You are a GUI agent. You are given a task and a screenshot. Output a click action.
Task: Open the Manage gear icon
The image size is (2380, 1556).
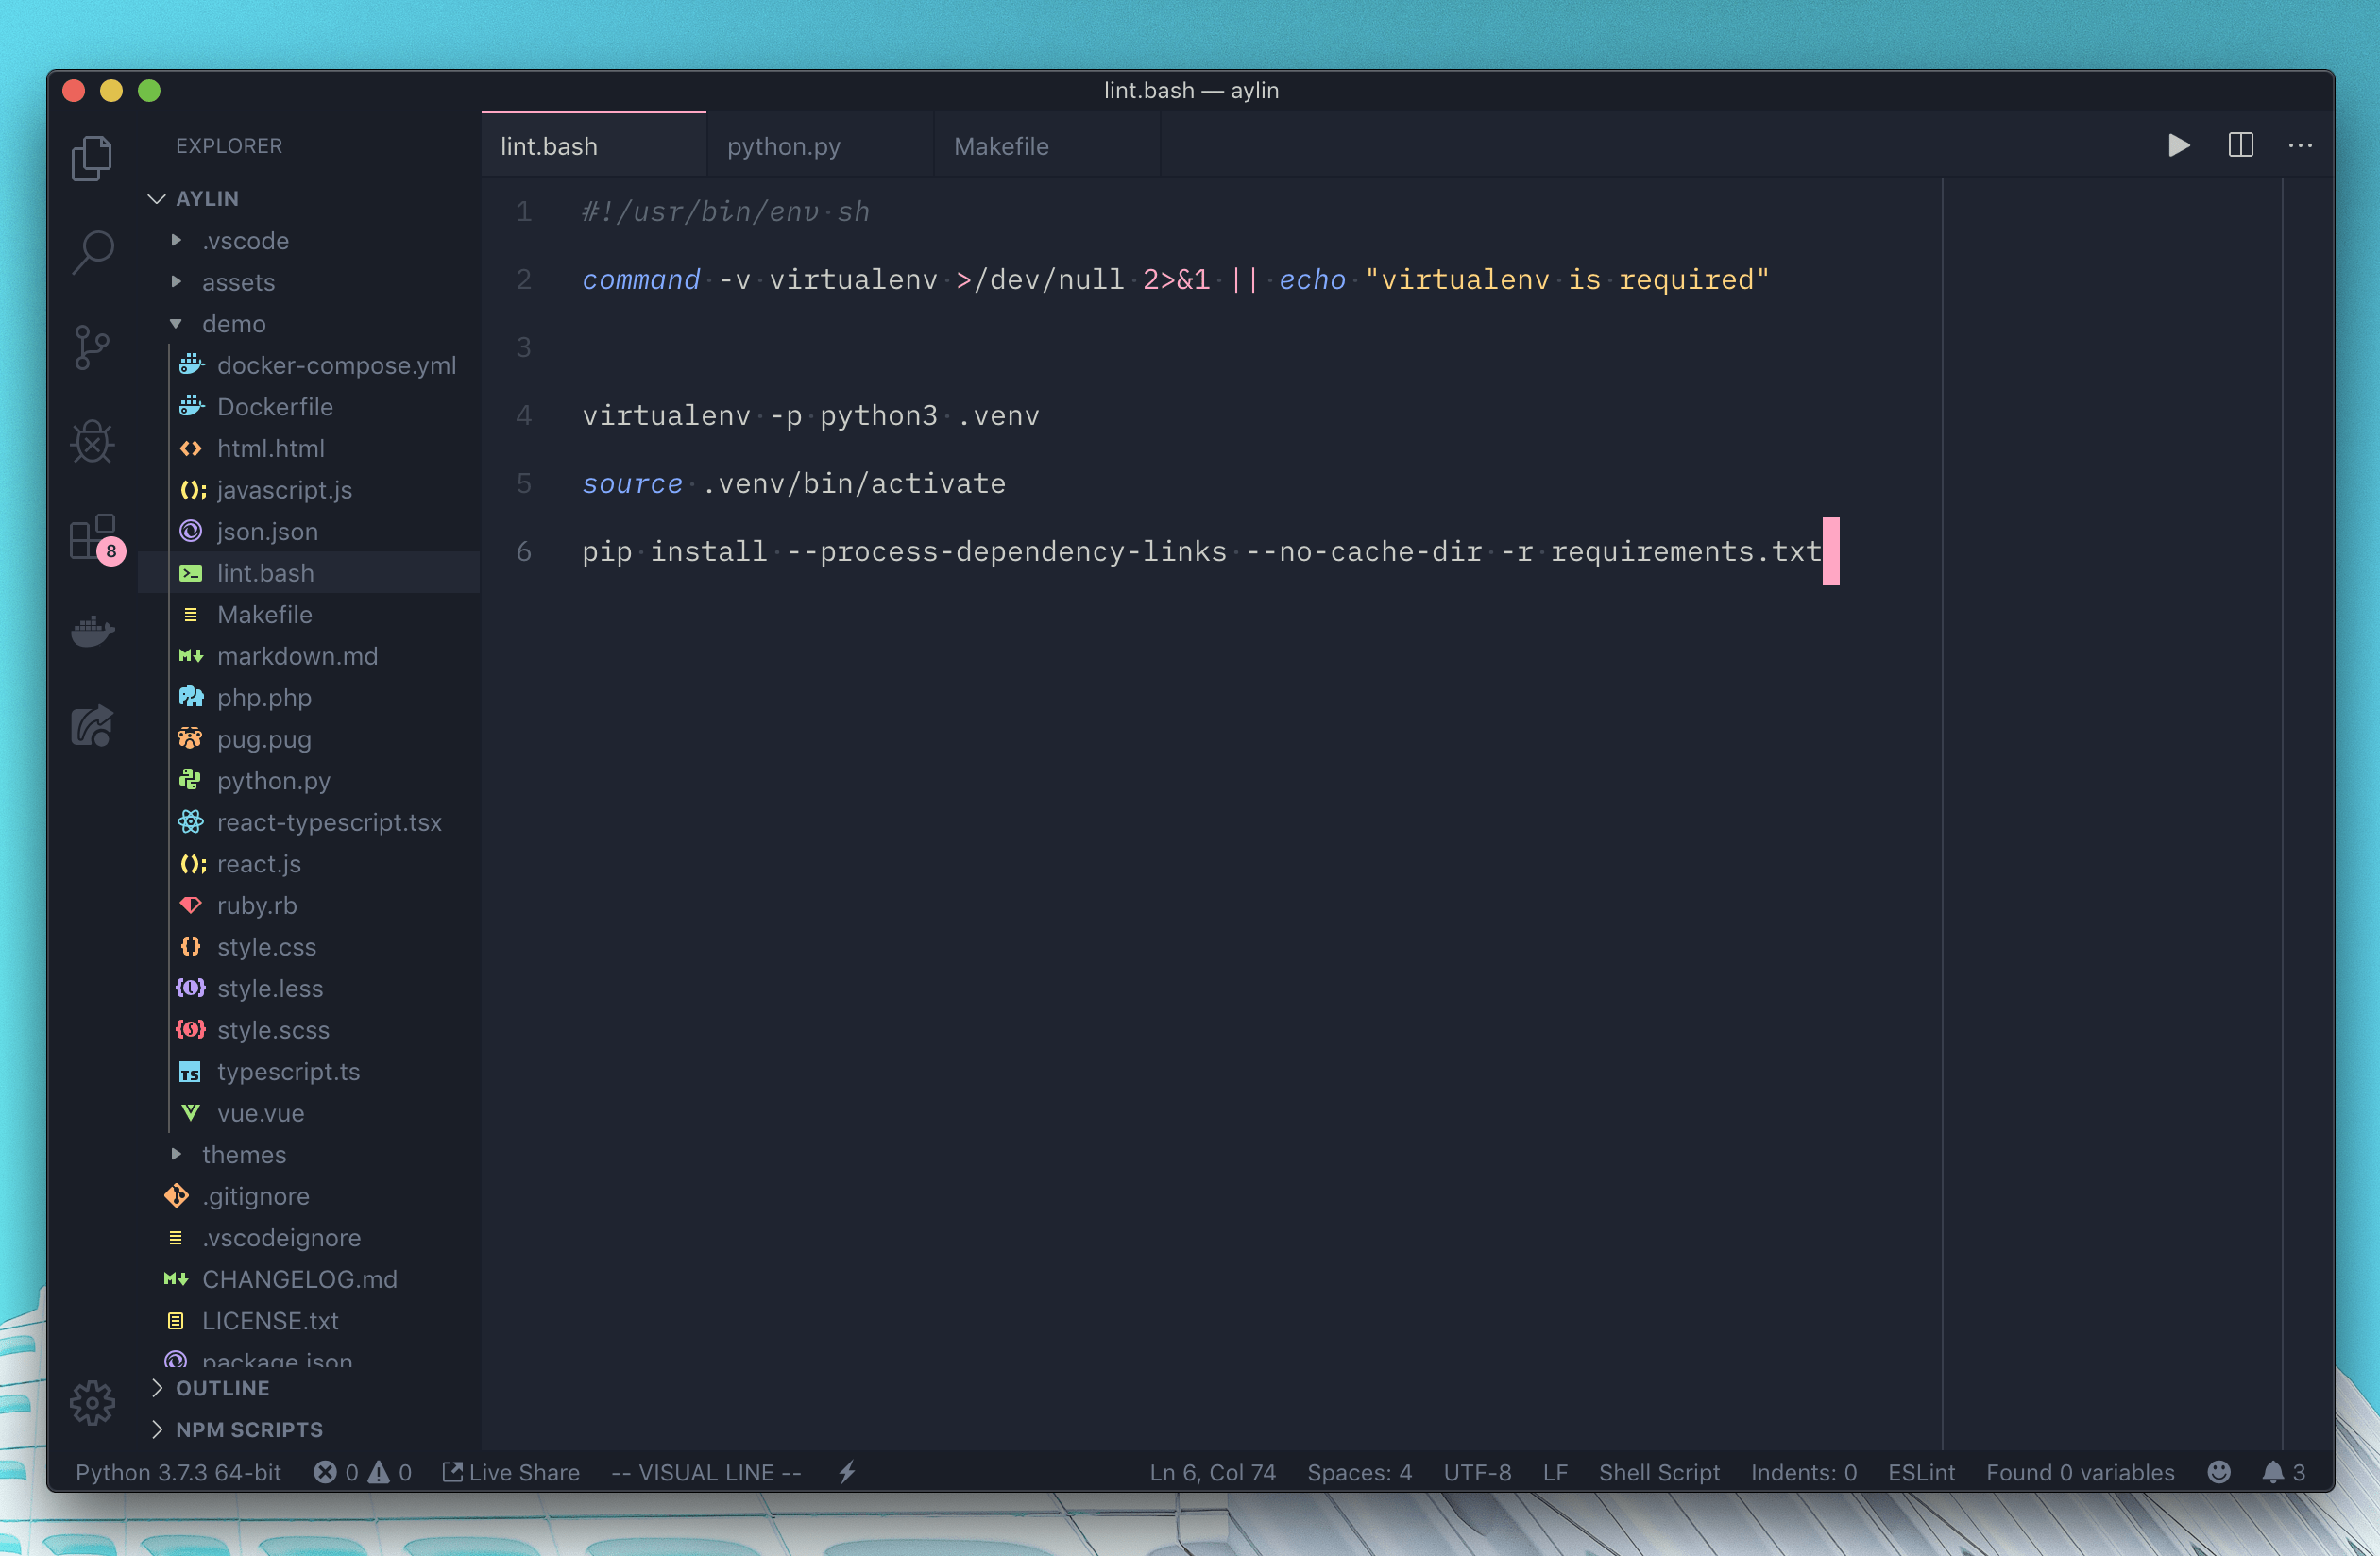[x=93, y=1402]
